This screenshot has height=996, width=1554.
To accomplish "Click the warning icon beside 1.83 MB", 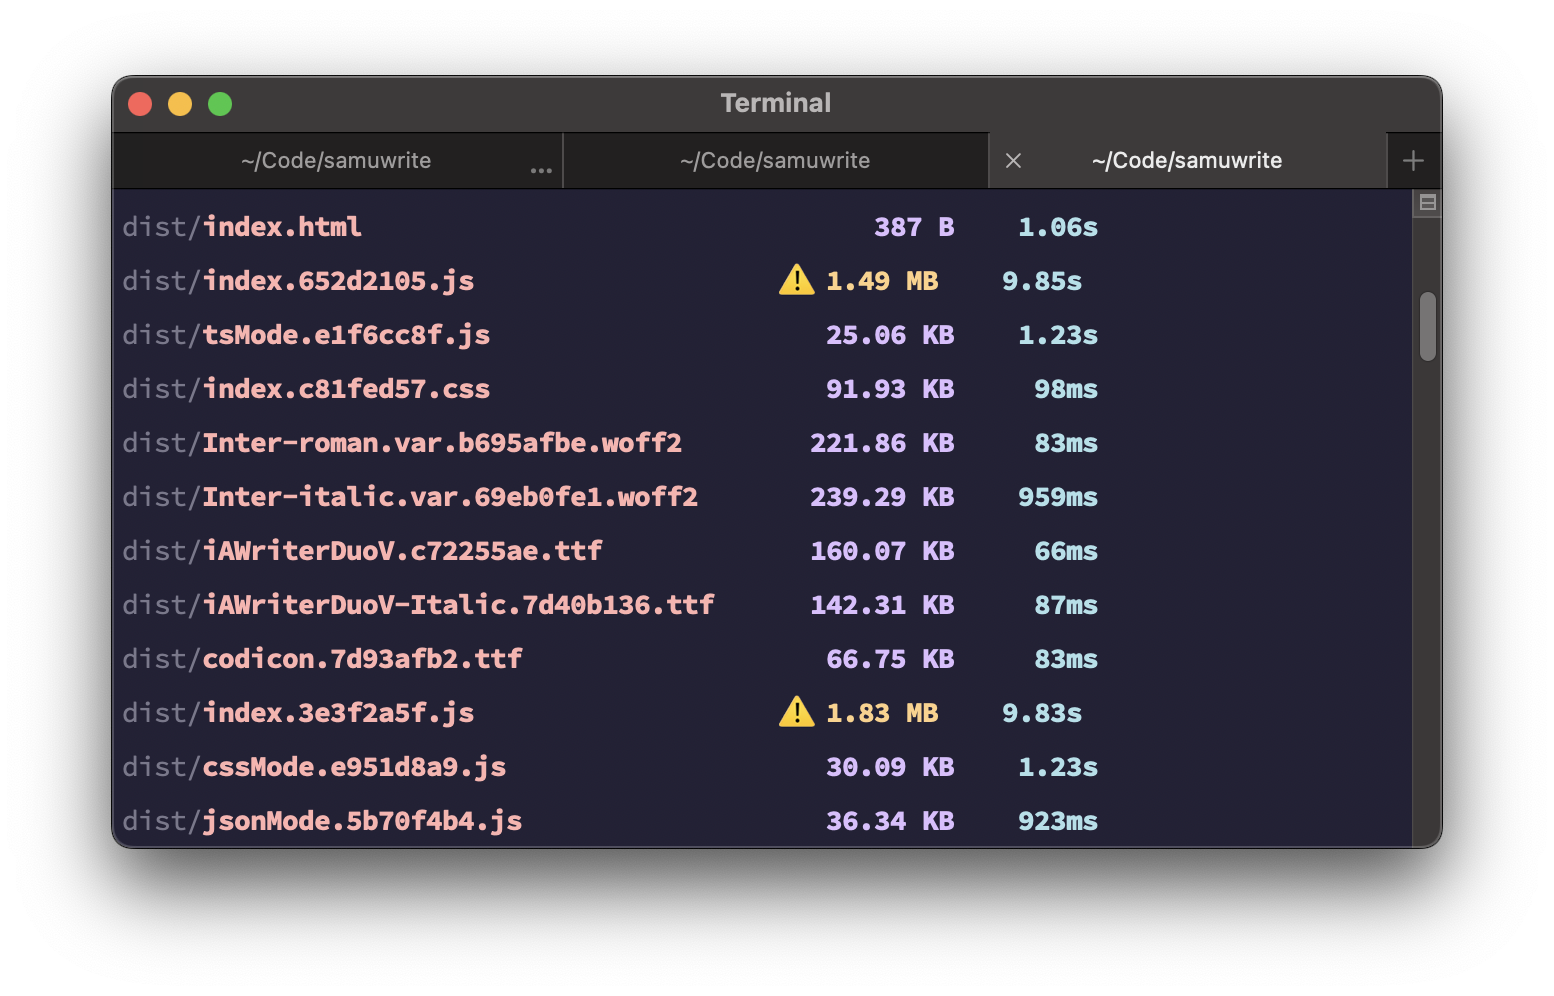I will pyautogui.click(x=797, y=712).
